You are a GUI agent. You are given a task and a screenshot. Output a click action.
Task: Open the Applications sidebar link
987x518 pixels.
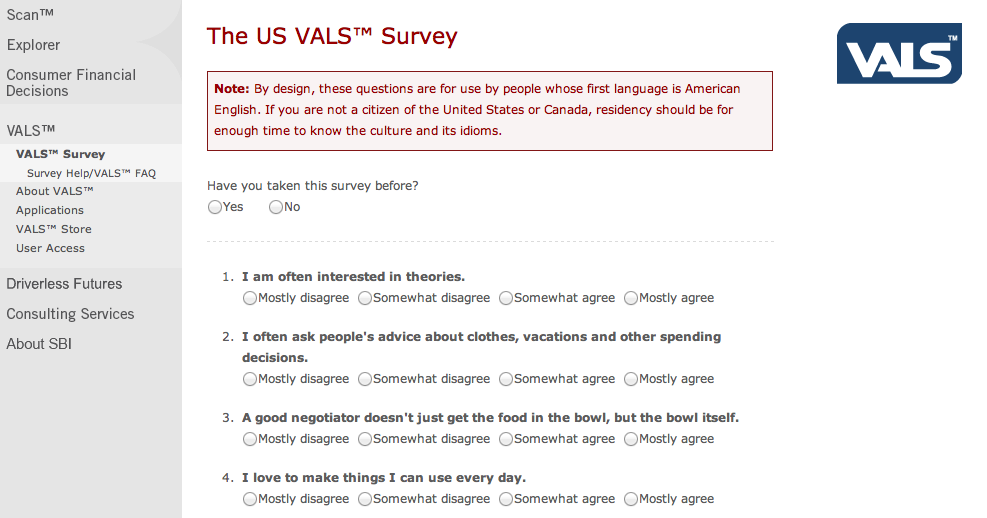coord(50,210)
